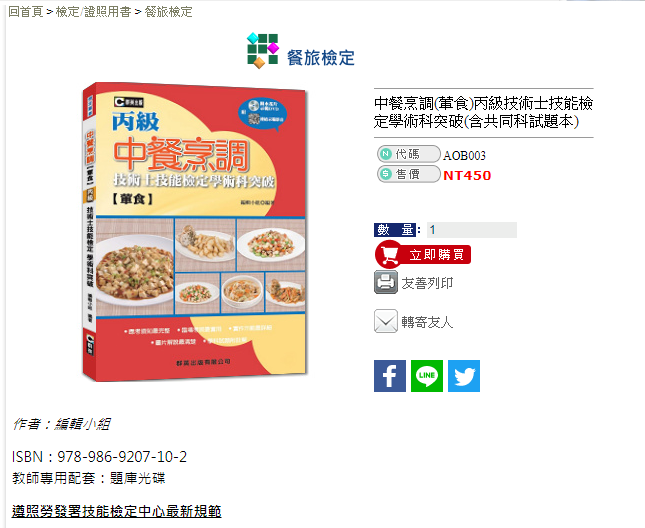Go to 回首頁 in the breadcrumb

pos(26,12)
